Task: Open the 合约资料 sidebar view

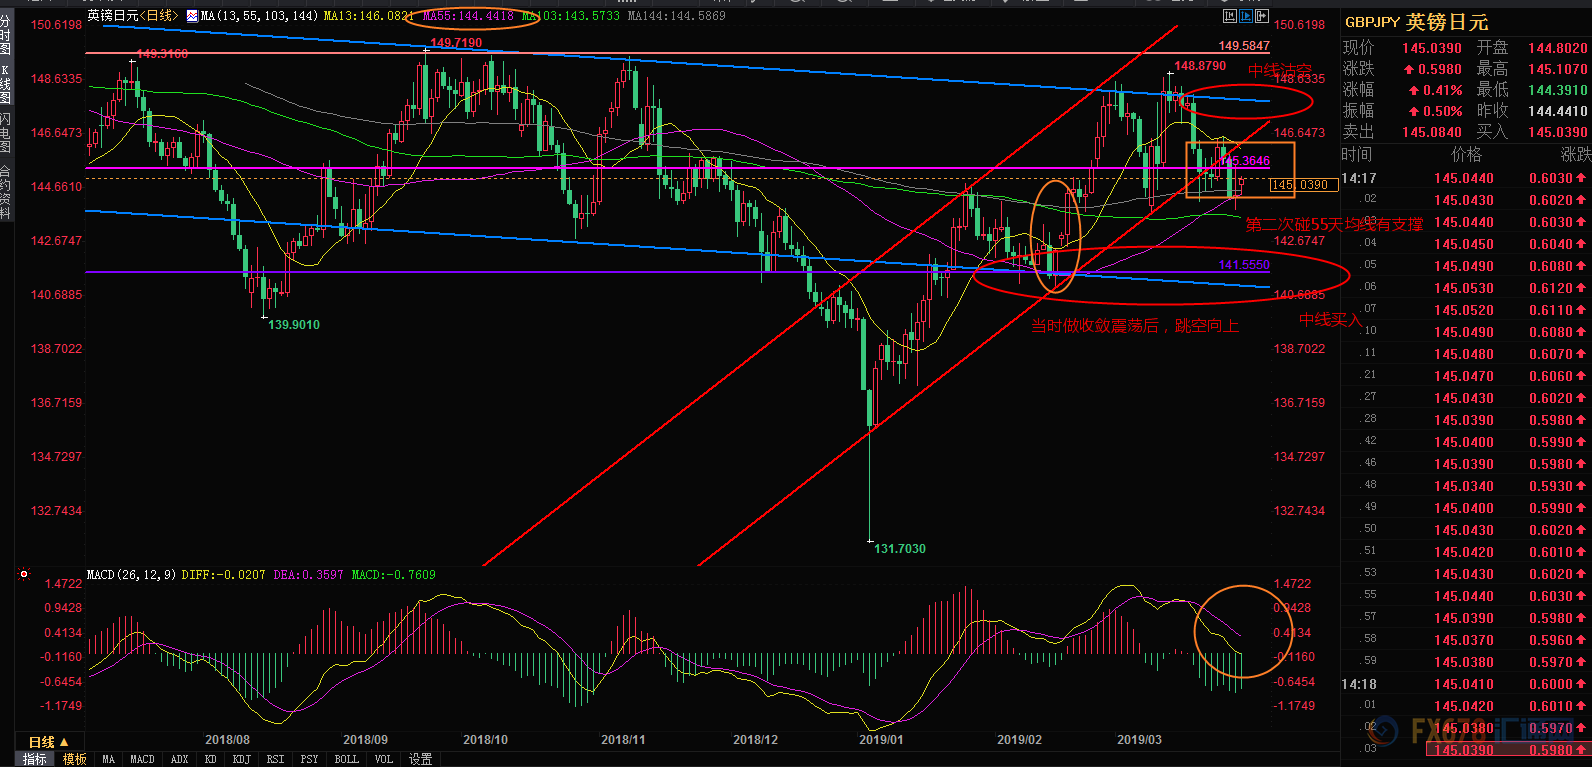Action: (x=6, y=190)
